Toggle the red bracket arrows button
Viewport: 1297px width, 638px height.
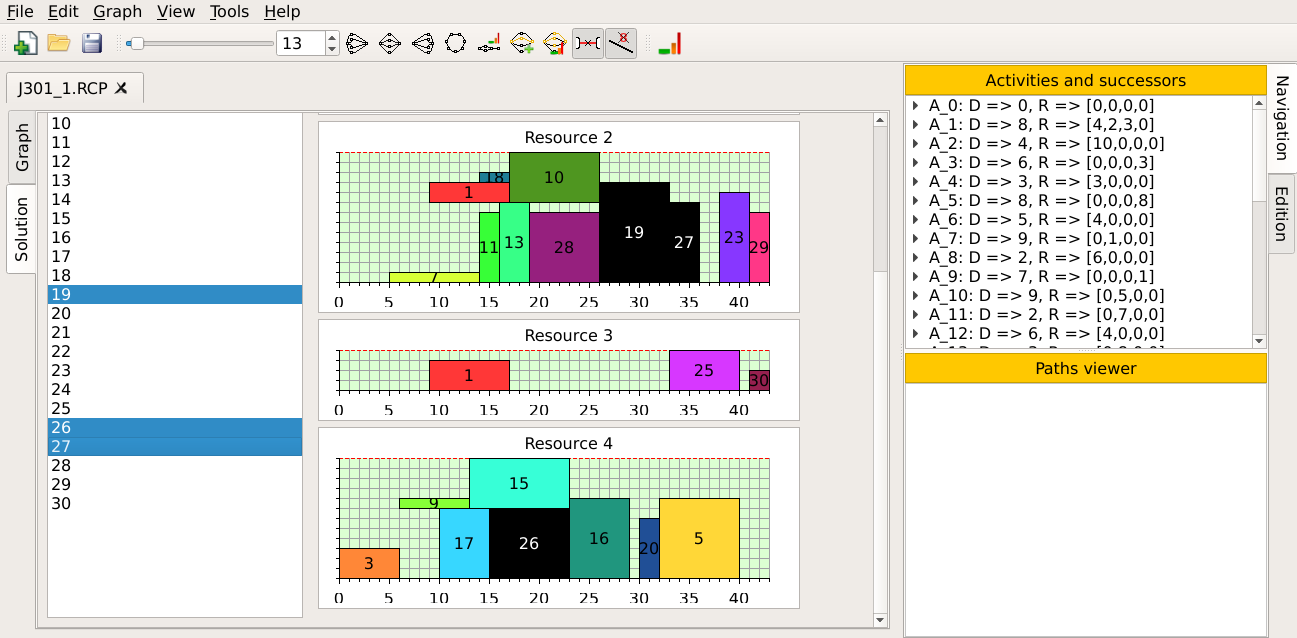tap(588, 43)
